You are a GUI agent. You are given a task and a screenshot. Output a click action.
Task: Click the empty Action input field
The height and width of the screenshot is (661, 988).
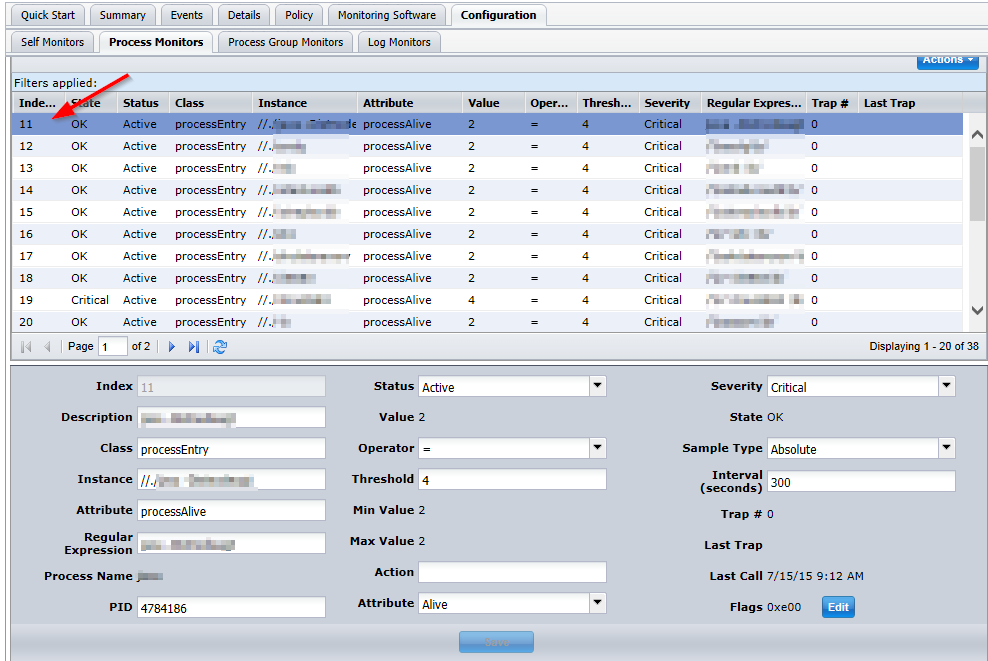[x=512, y=572]
